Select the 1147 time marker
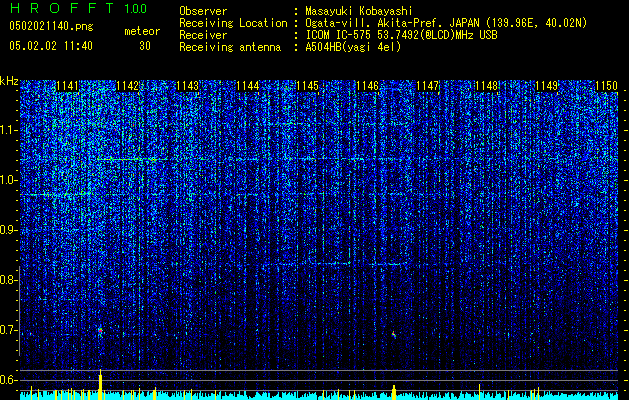The width and height of the screenshot is (629, 400). (x=428, y=86)
